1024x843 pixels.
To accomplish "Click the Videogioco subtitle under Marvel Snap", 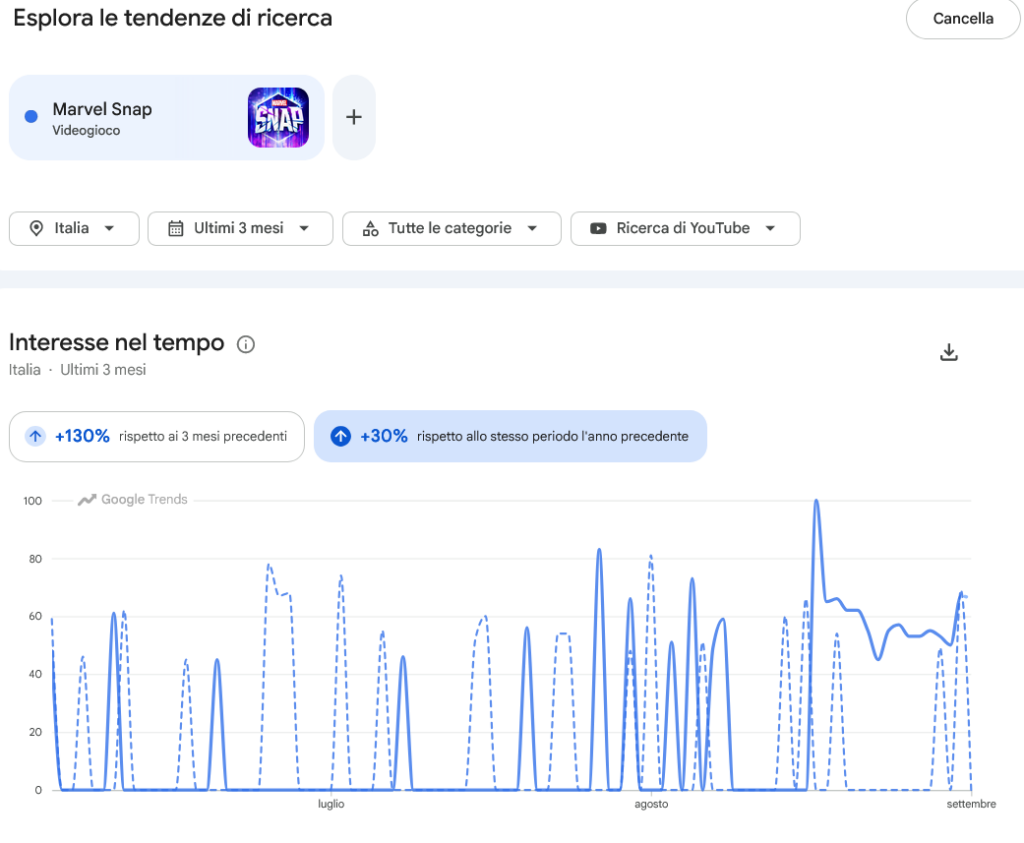I will click(86, 131).
